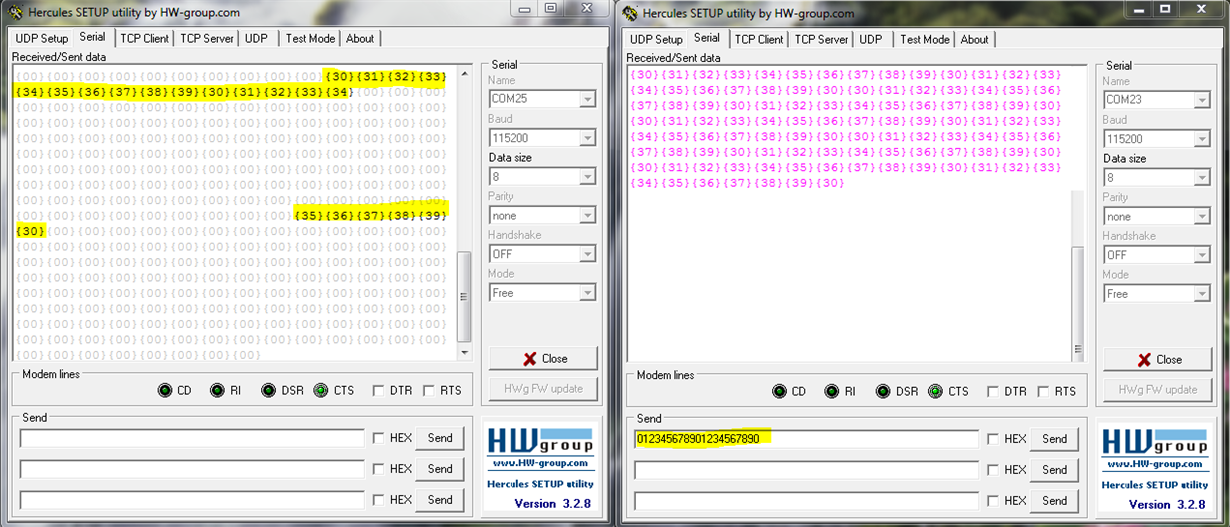Image resolution: width=1230 pixels, height=527 pixels.
Task: Open Parity dropdown in COM25 window
Action: coord(587,215)
